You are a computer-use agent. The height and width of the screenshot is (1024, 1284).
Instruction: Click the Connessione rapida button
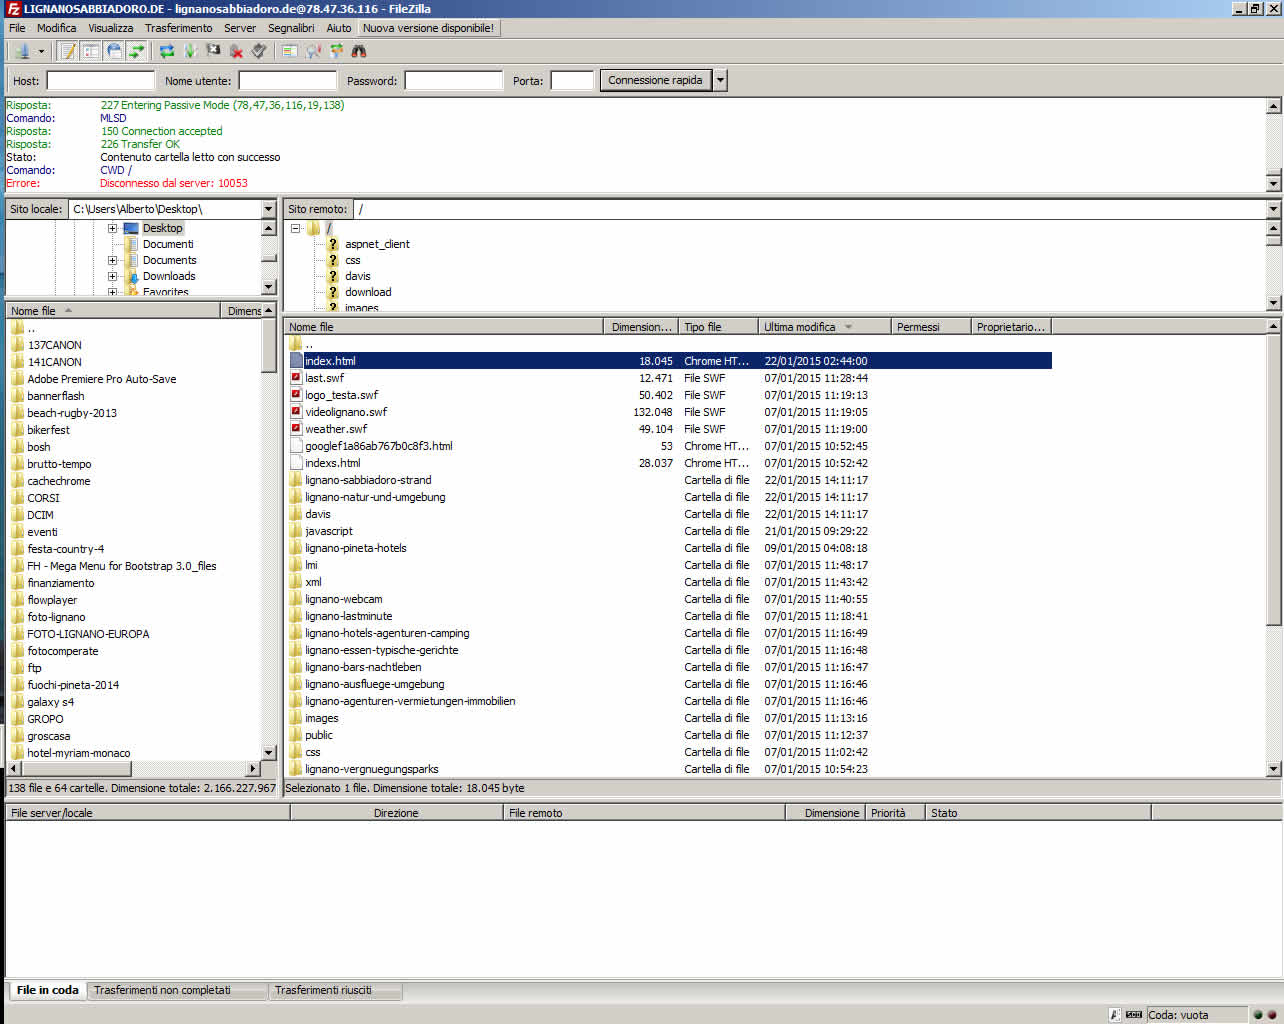click(x=655, y=80)
